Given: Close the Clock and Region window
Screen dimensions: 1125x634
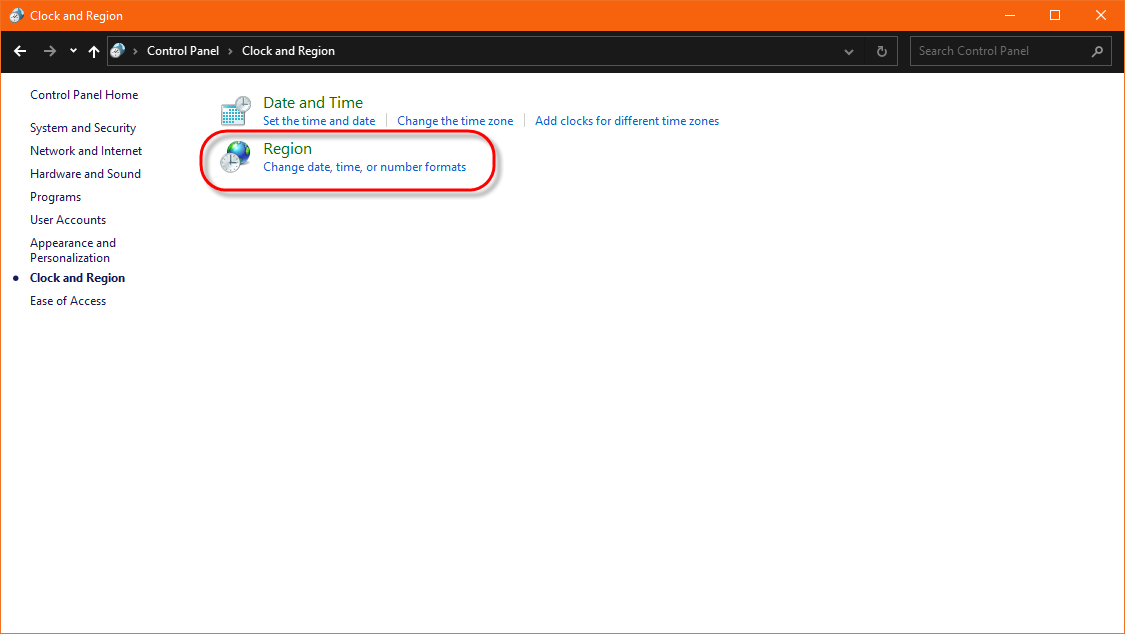Looking at the screenshot, I should (x=1101, y=15).
